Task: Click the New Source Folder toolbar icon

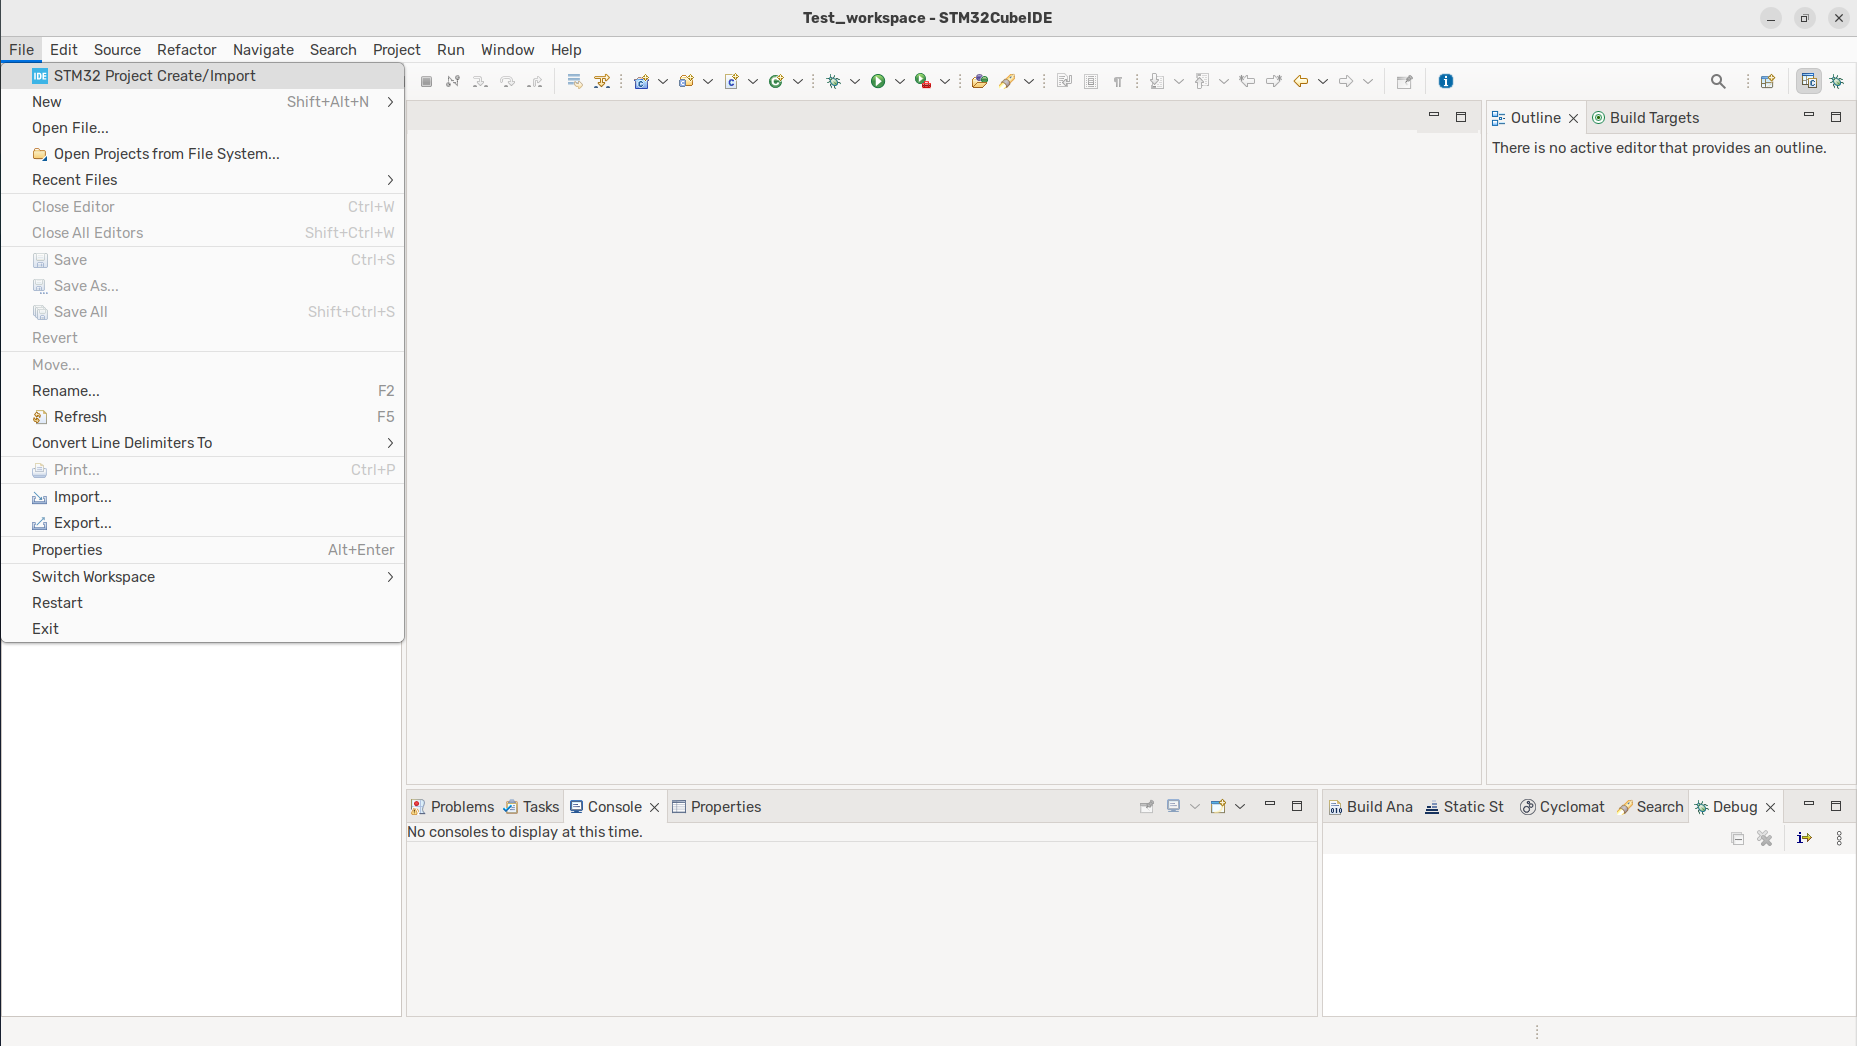Action: pos(686,82)
